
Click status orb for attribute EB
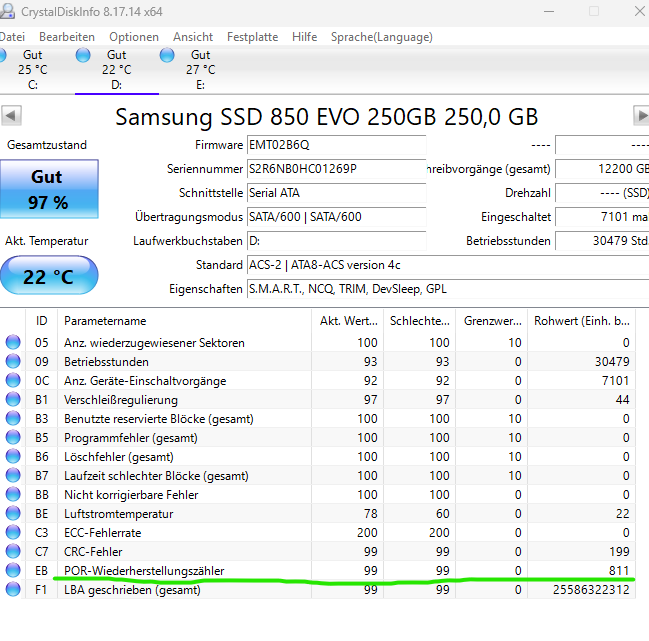click(13, 570)
